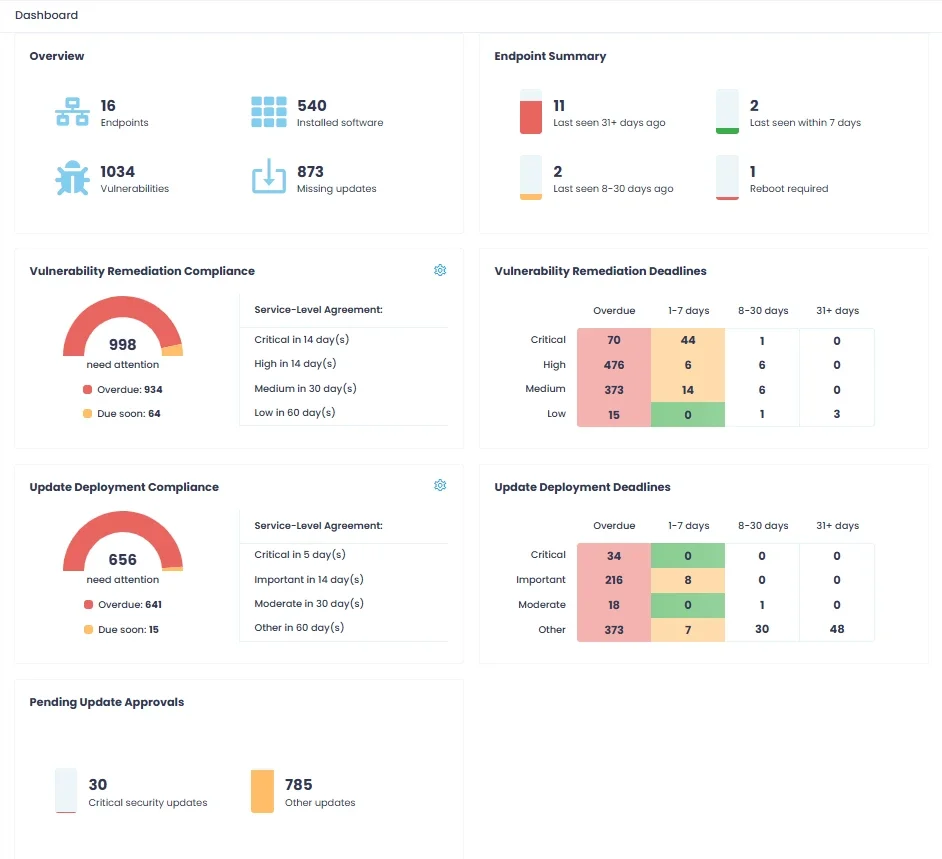This screenshot has width=942, height=859.
Task: Click the 998 need attention gauge
Action: pos(123,330)
